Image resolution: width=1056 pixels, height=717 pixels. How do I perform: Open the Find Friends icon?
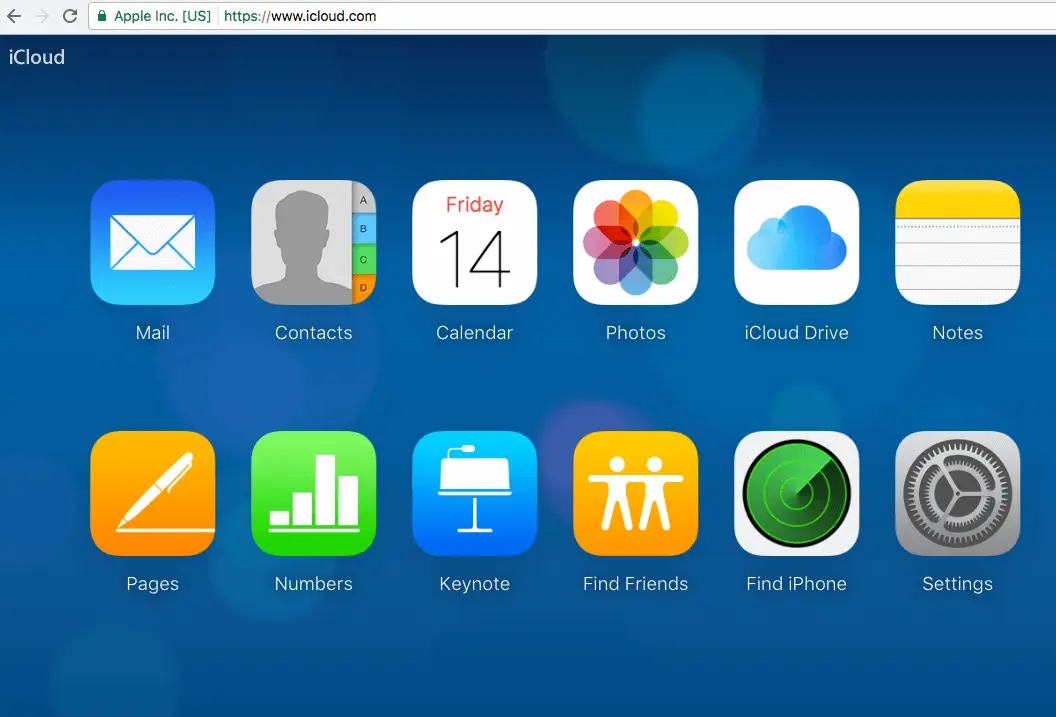(x=636, y=493)
